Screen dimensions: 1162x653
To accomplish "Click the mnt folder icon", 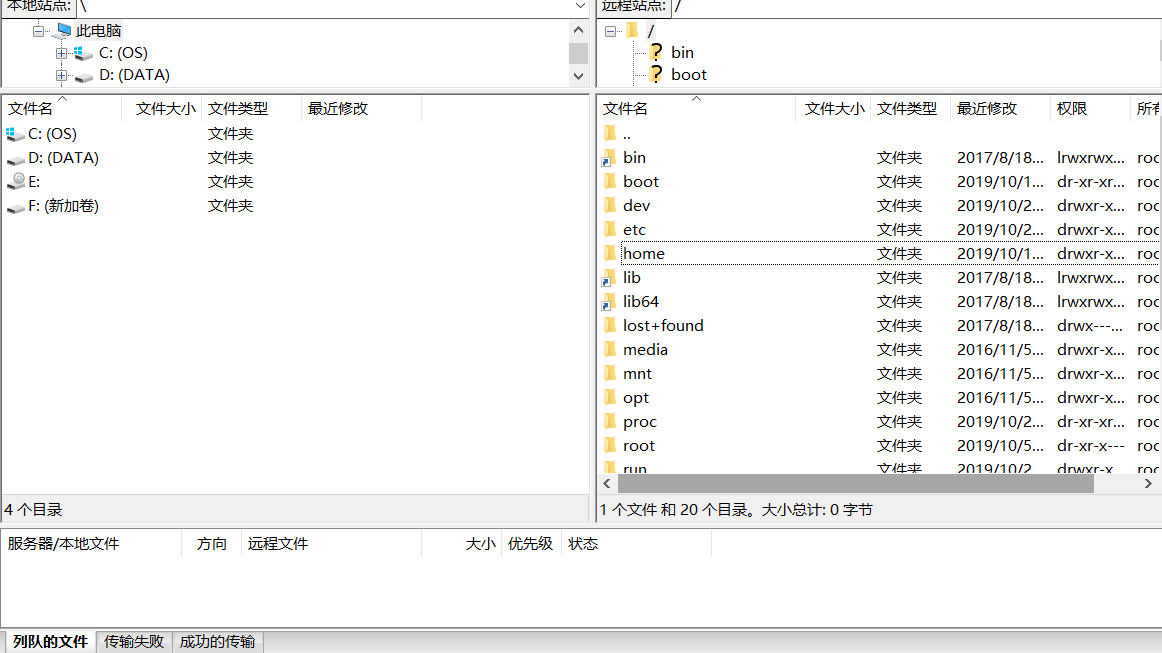I will click(610, 374).
